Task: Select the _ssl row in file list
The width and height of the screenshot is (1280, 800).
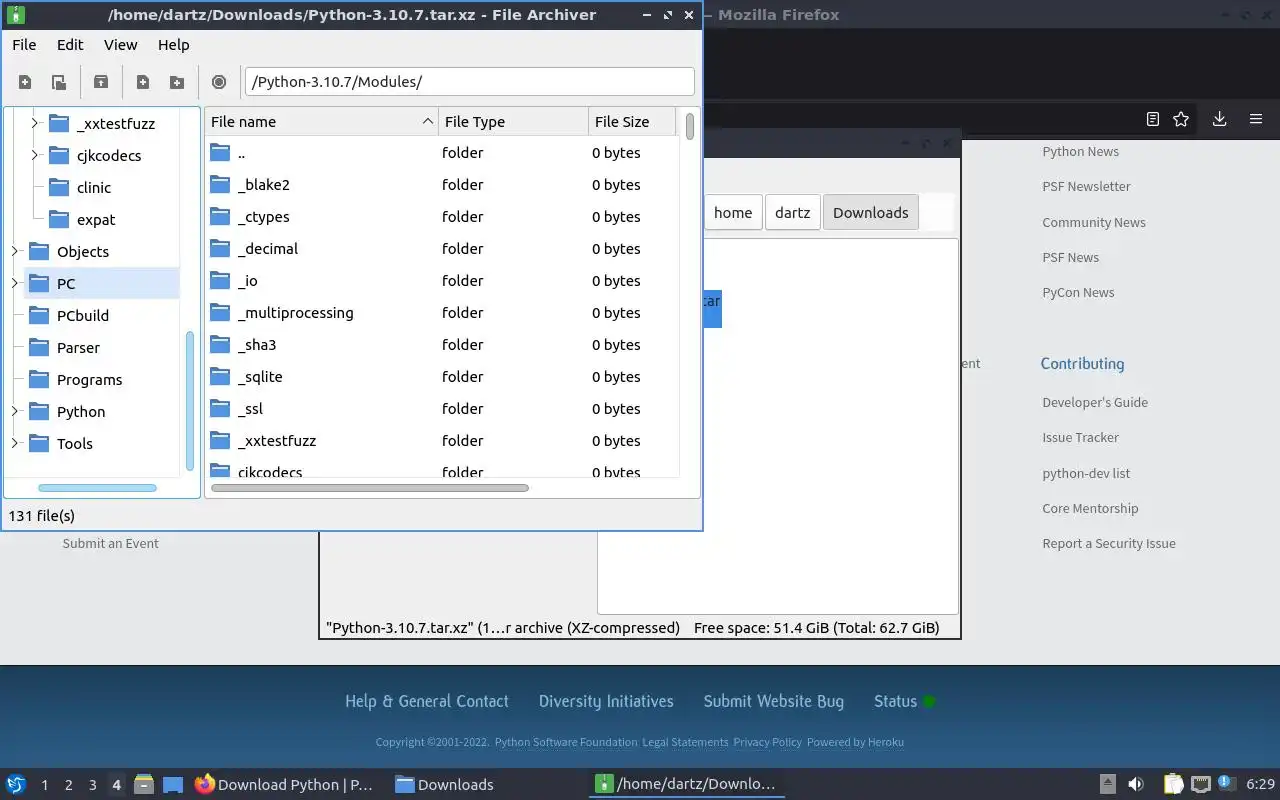Action: pos(442,409)
